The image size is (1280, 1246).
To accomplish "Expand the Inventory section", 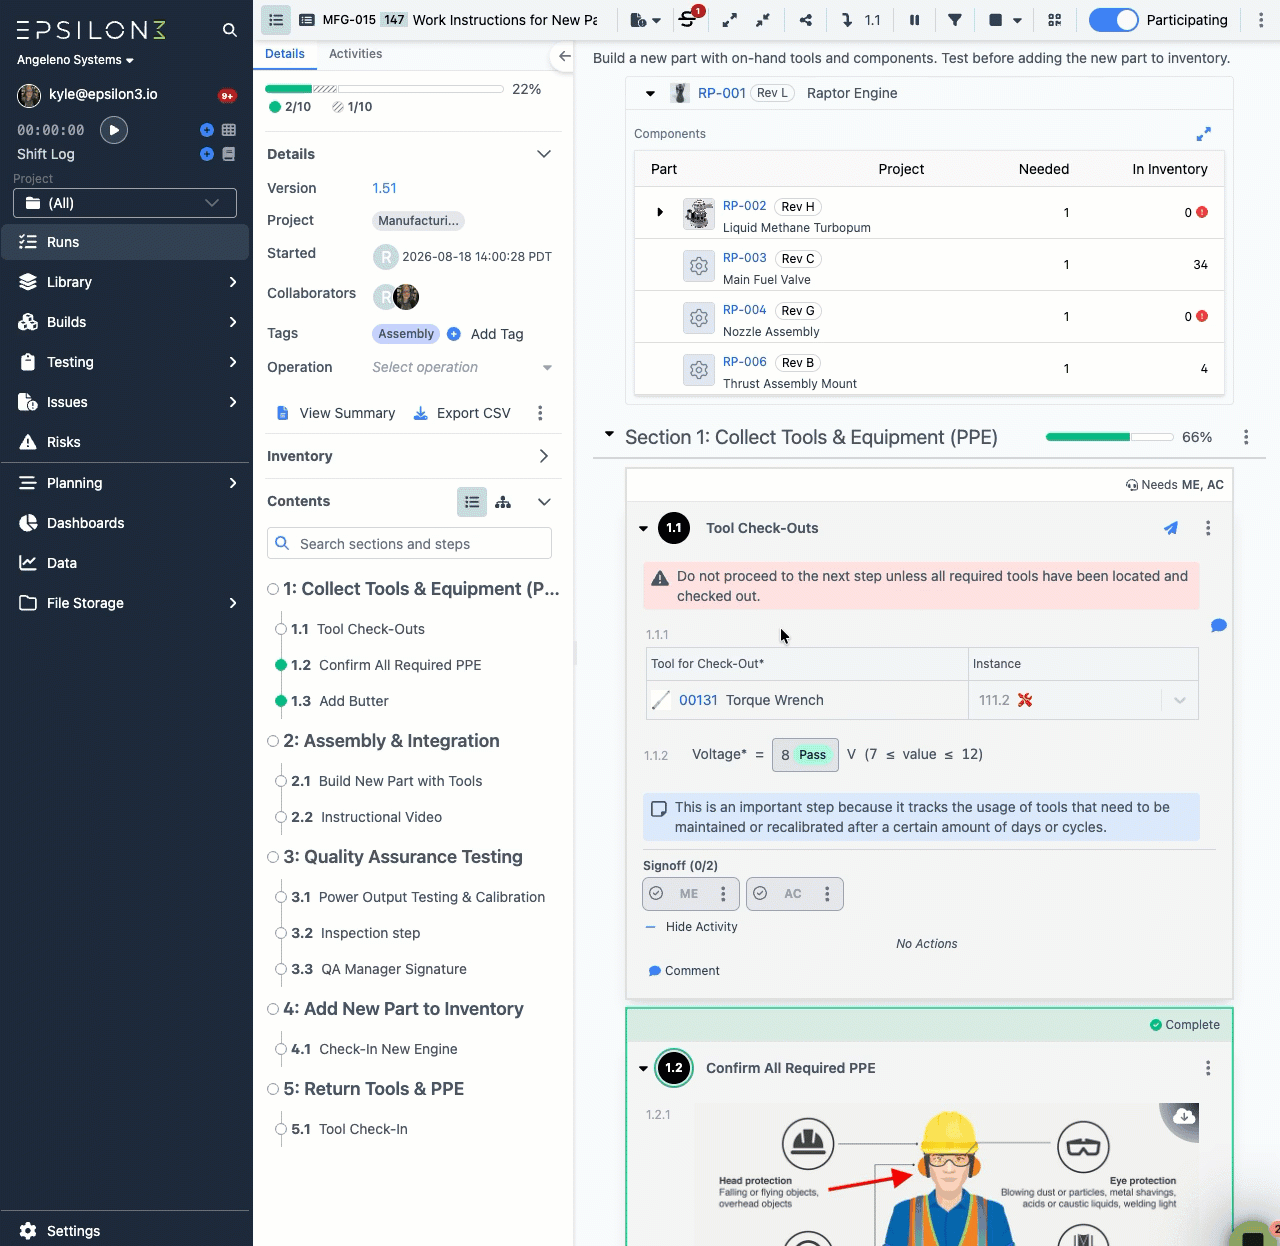I will (544, 456).
